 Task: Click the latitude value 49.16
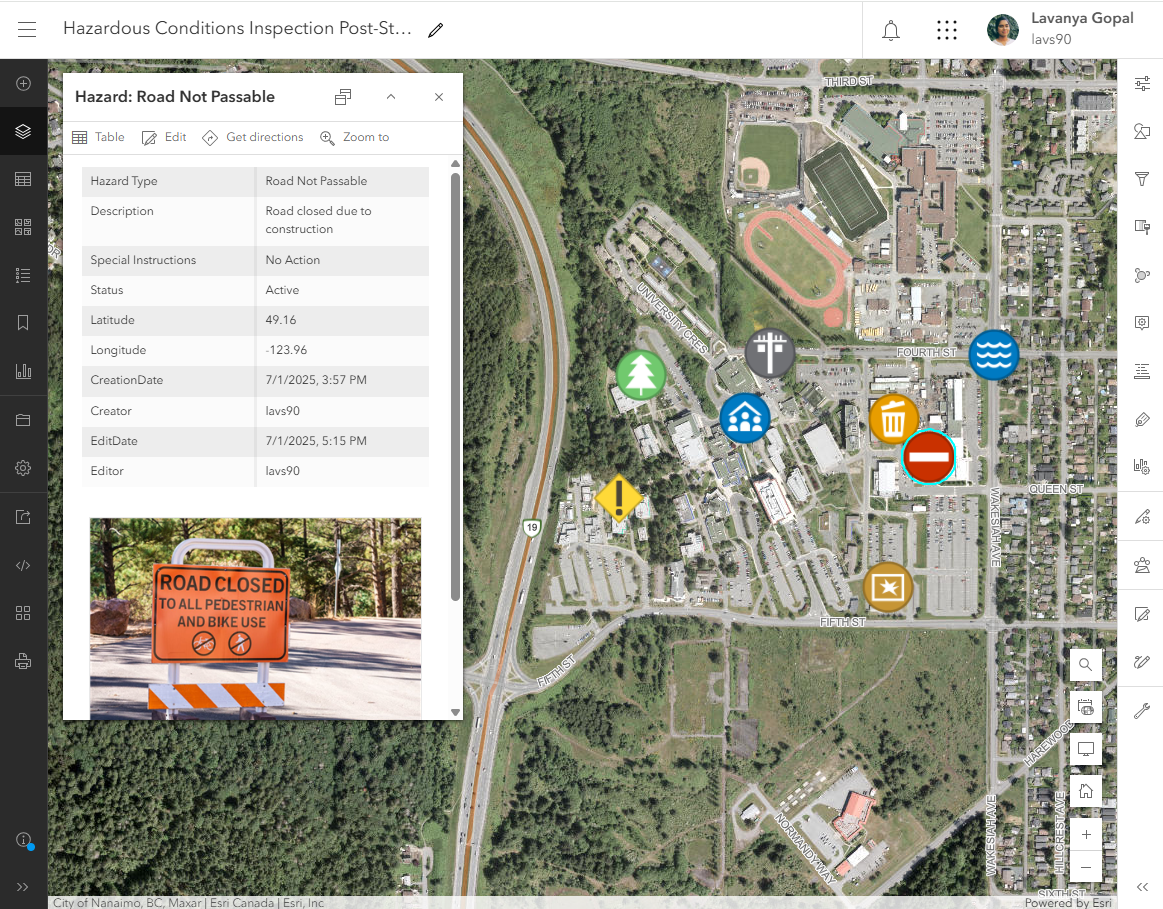tap(280, 320)
